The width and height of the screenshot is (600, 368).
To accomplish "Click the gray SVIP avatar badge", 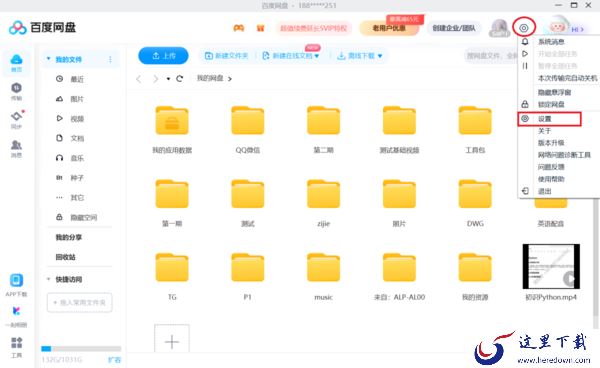I will click(x=499, y=28).
